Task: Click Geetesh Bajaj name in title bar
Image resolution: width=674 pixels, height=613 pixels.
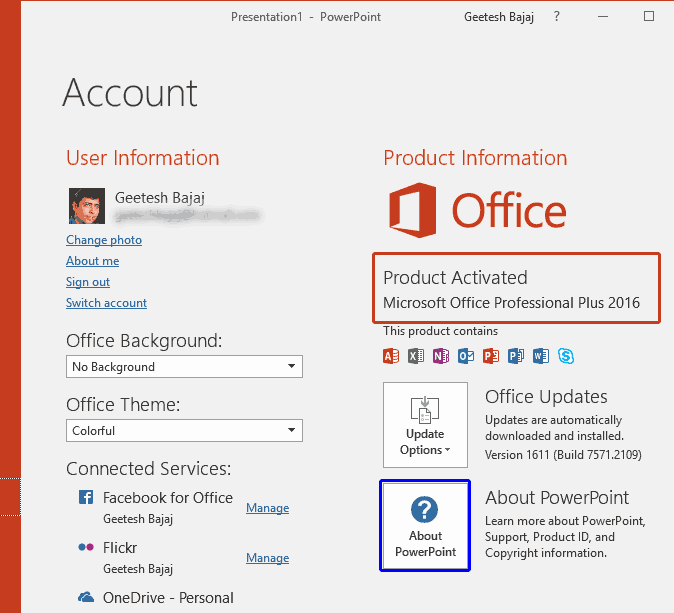Action: coord(499,17)
